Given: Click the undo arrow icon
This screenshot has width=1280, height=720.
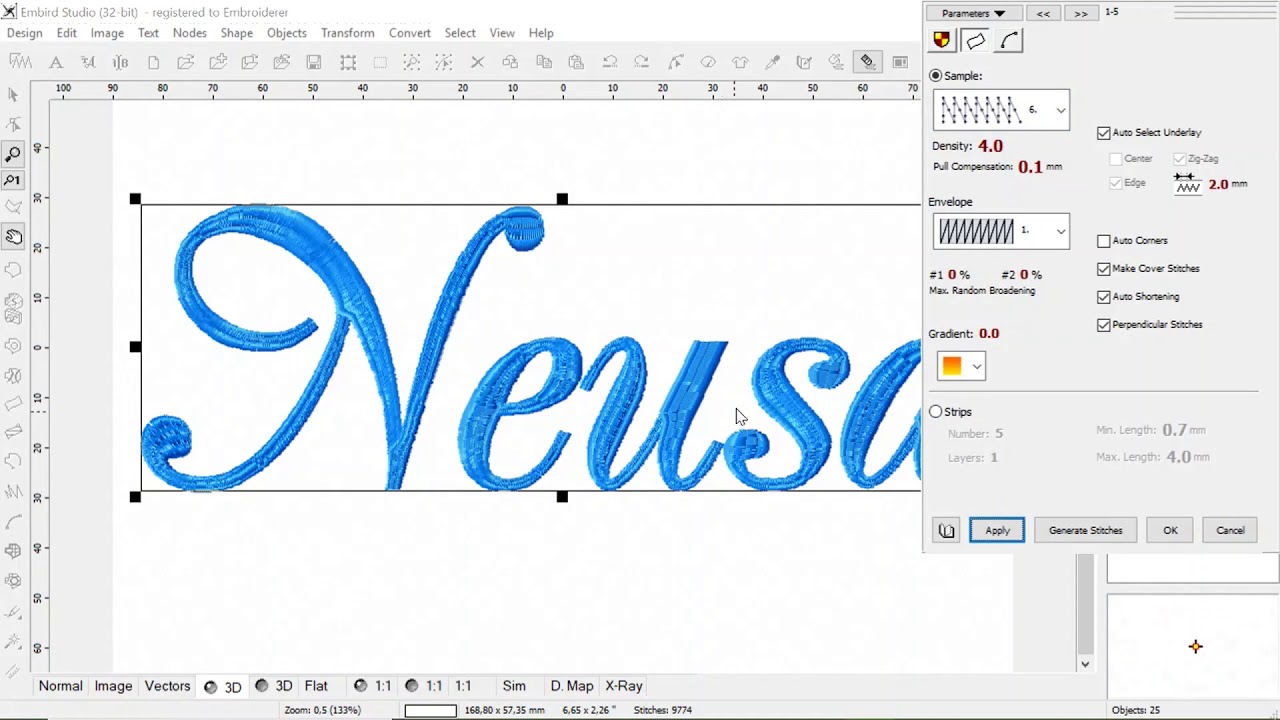Looking at the screenshot, I should coord(609,62).
